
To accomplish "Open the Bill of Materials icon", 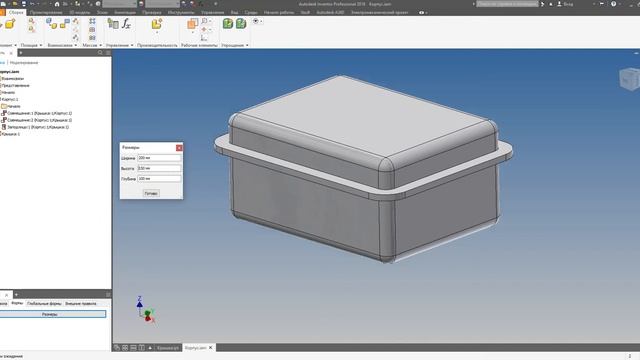I will pos(113,24).
